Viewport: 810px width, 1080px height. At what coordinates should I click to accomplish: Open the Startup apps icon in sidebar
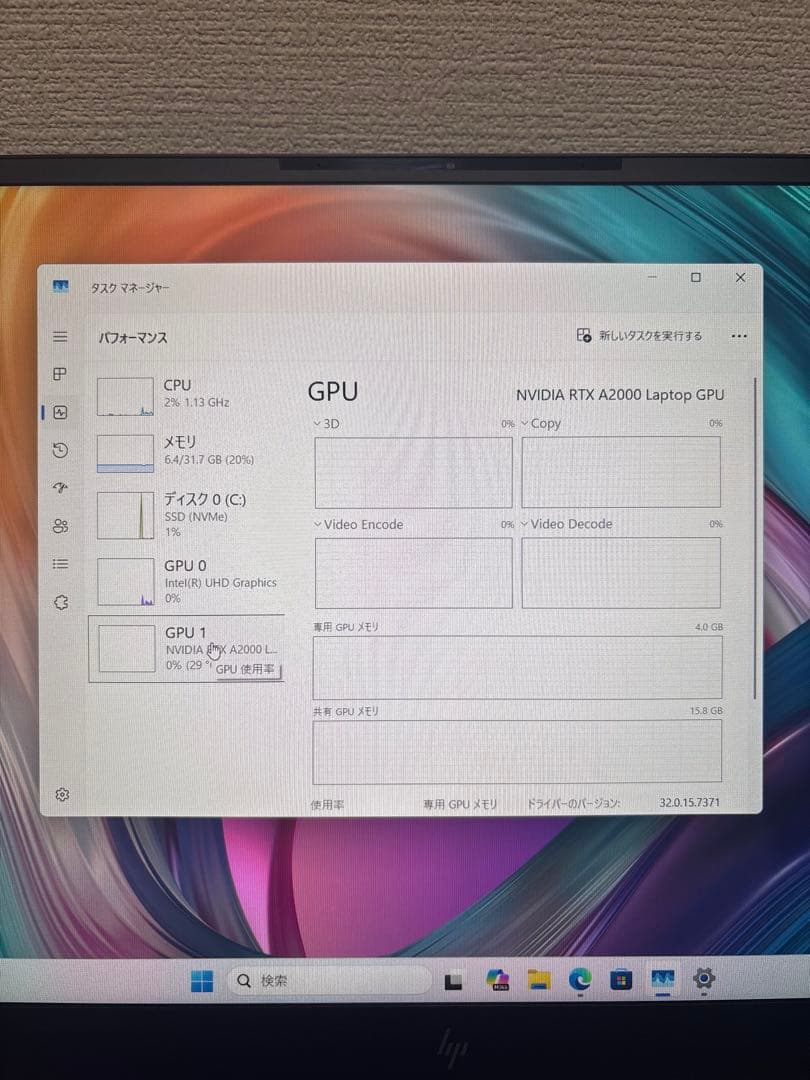click(x=61, y=488)
